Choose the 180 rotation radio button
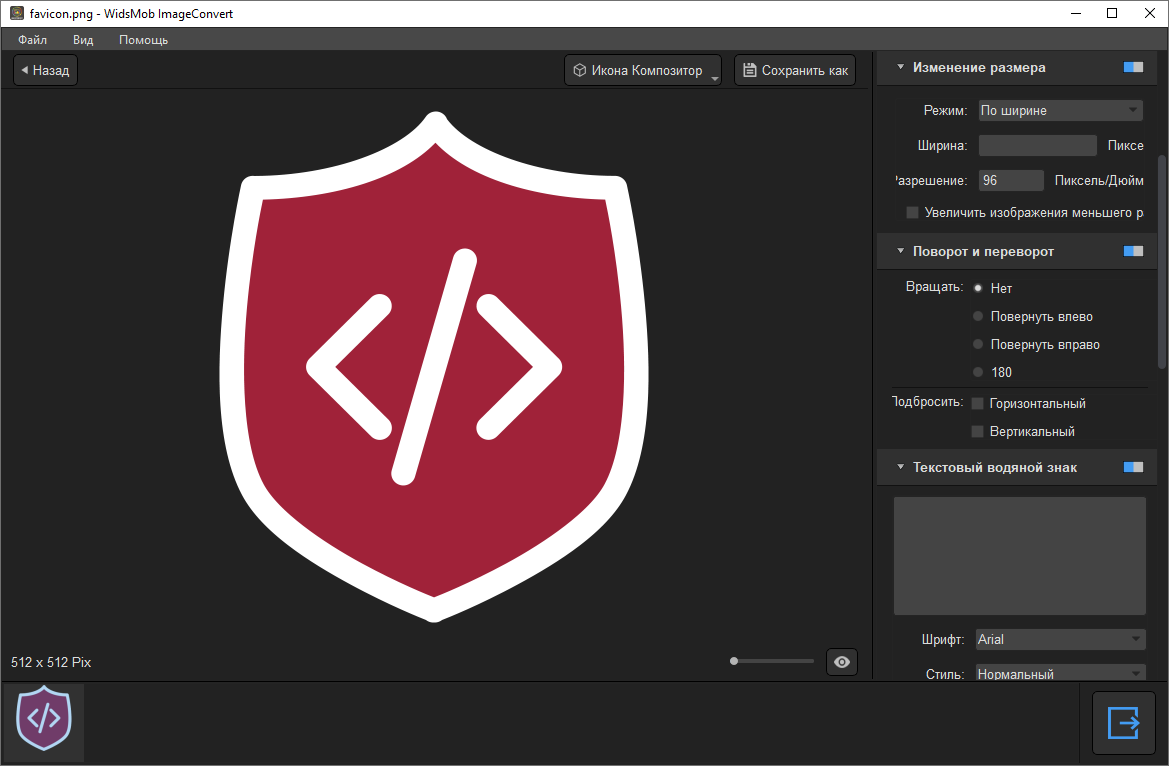The image size is (1169, 766). [978, 372]
